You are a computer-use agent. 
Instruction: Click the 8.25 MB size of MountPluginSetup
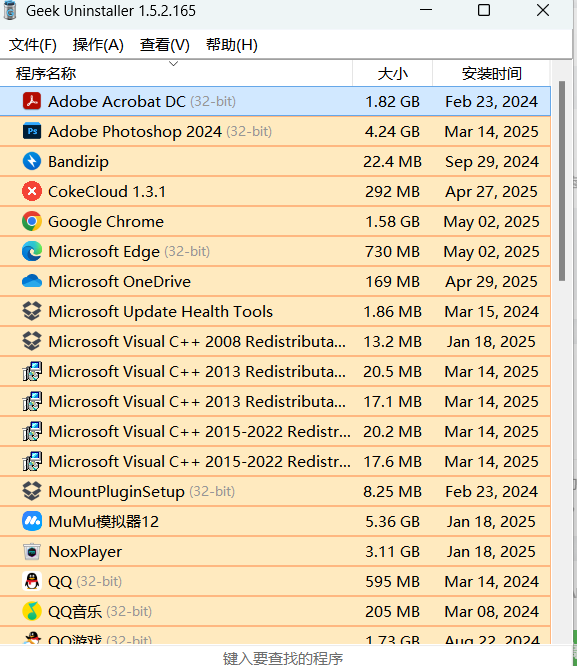click(x=393, y=491)
